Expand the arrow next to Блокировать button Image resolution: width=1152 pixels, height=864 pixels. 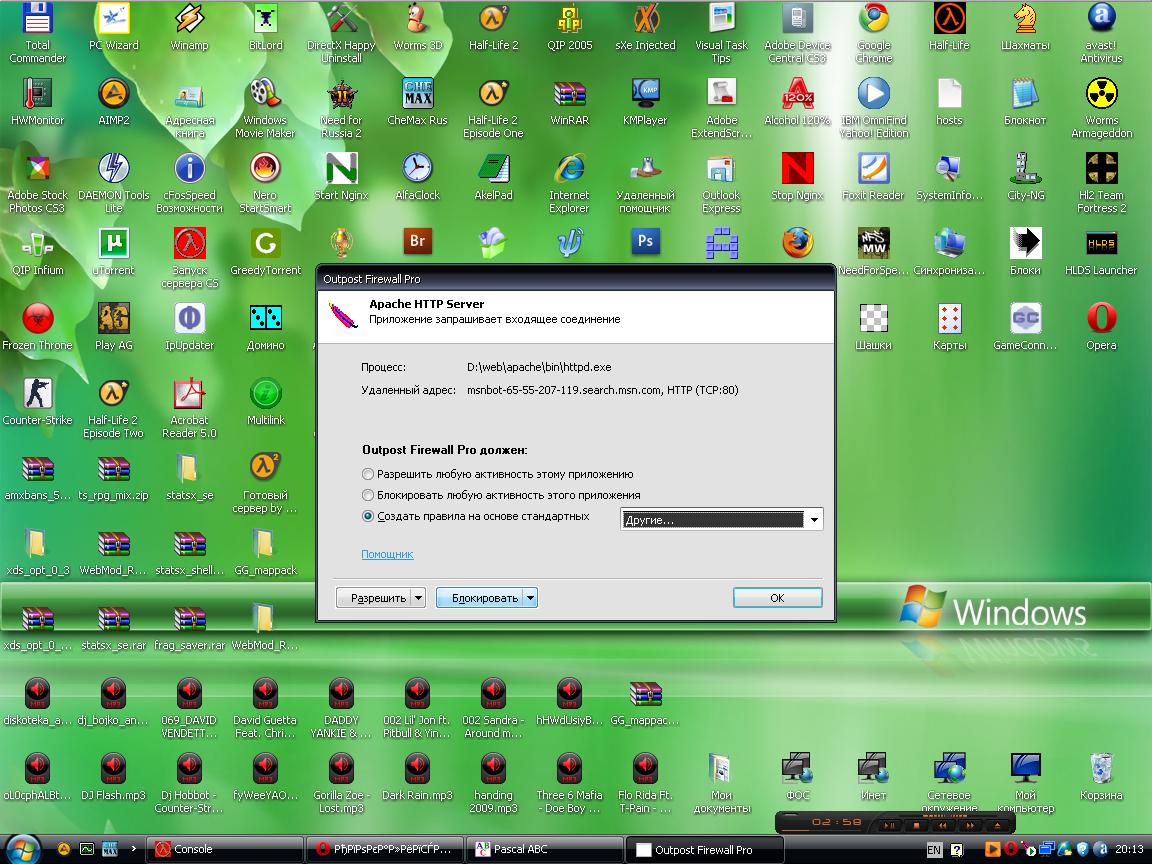point(530,598)
